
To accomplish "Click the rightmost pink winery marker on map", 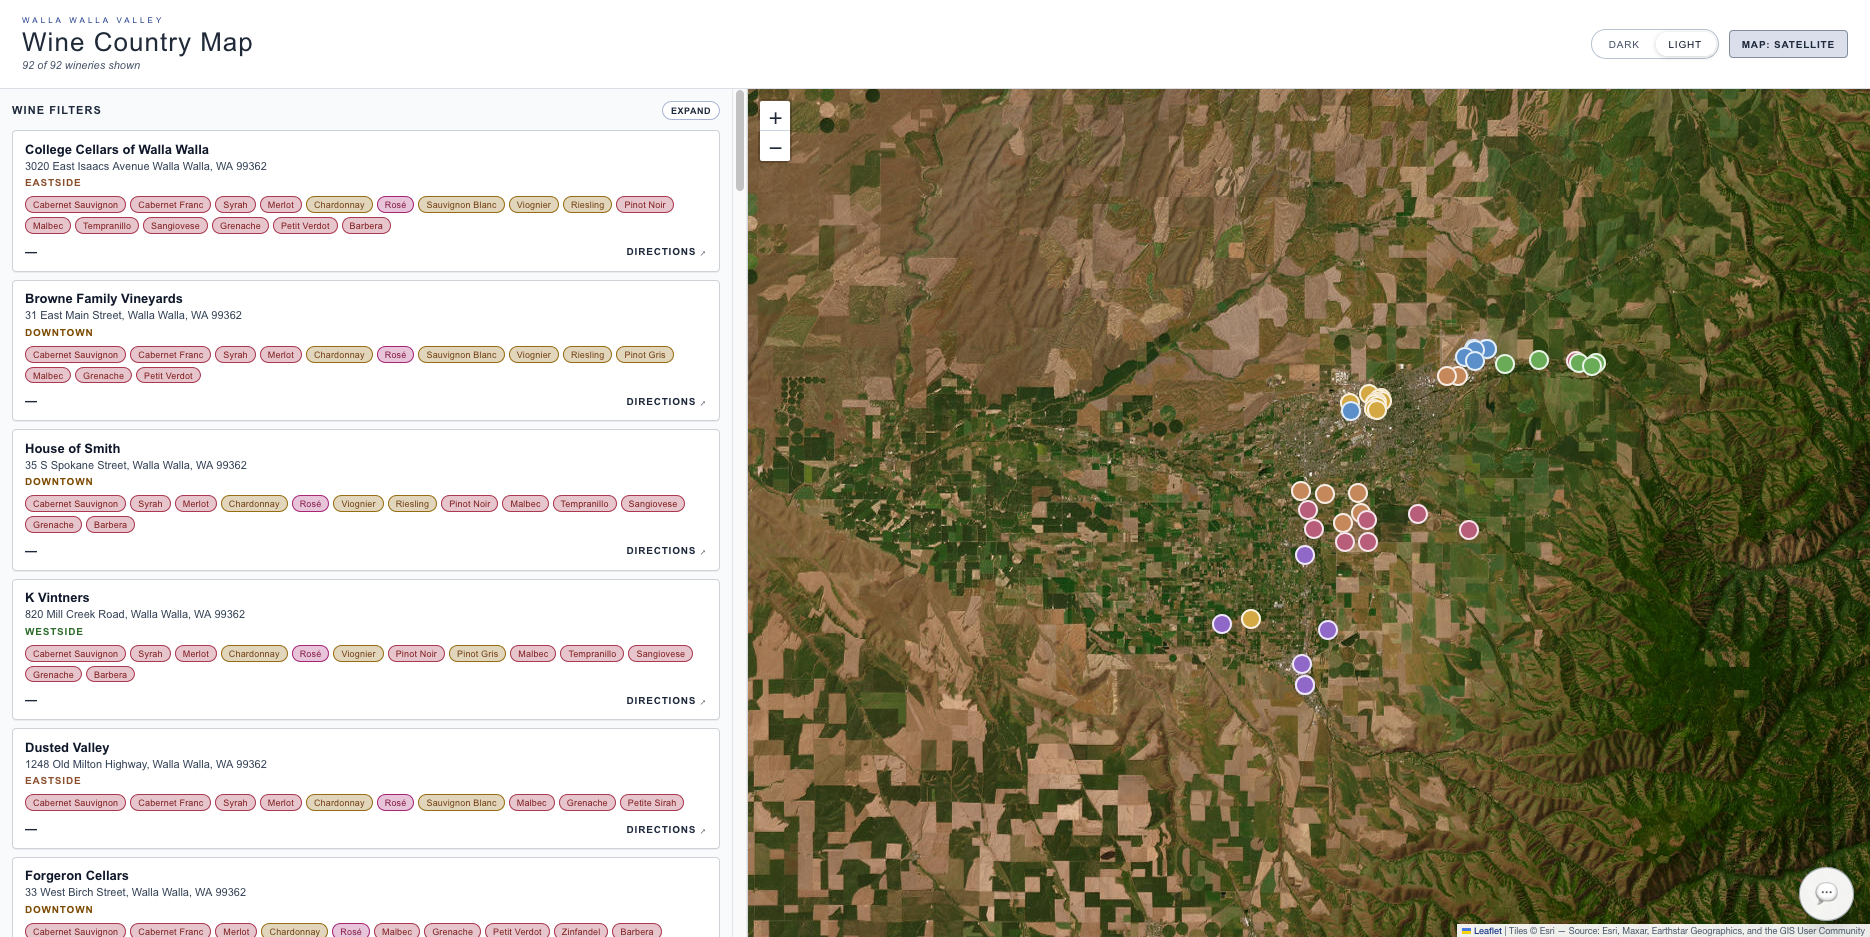I will pos(1468,530).
